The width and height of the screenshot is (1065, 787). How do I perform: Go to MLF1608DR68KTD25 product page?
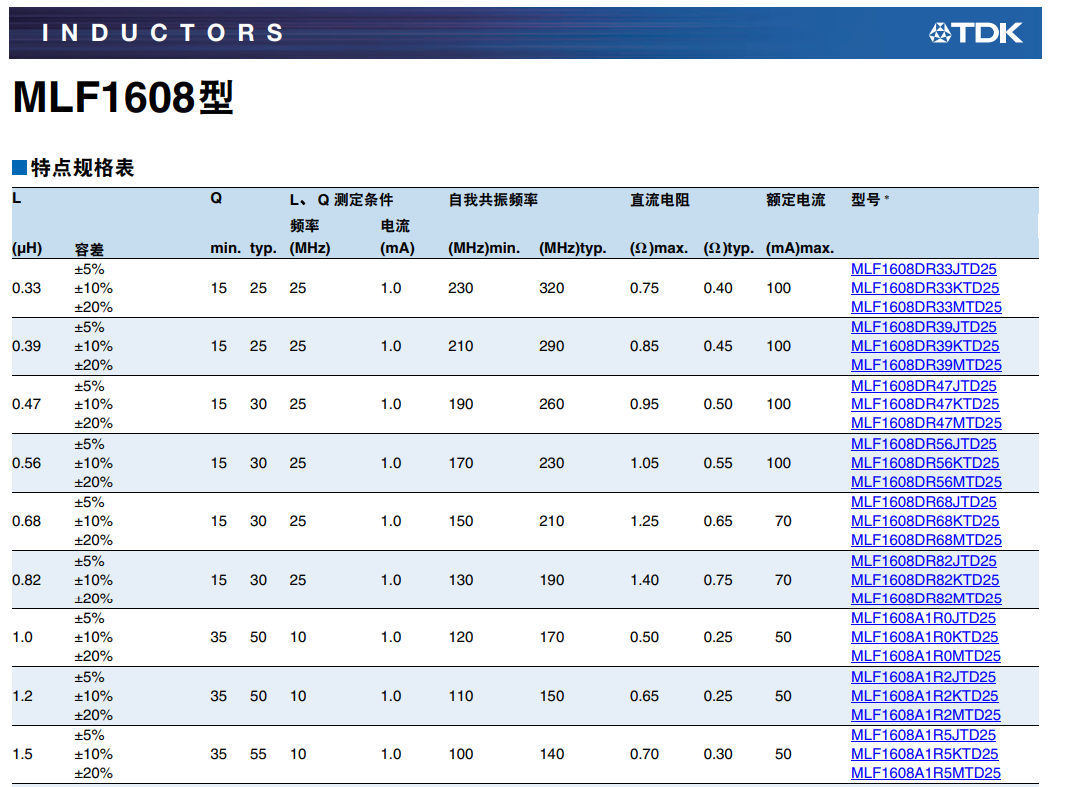click(925, 521)
